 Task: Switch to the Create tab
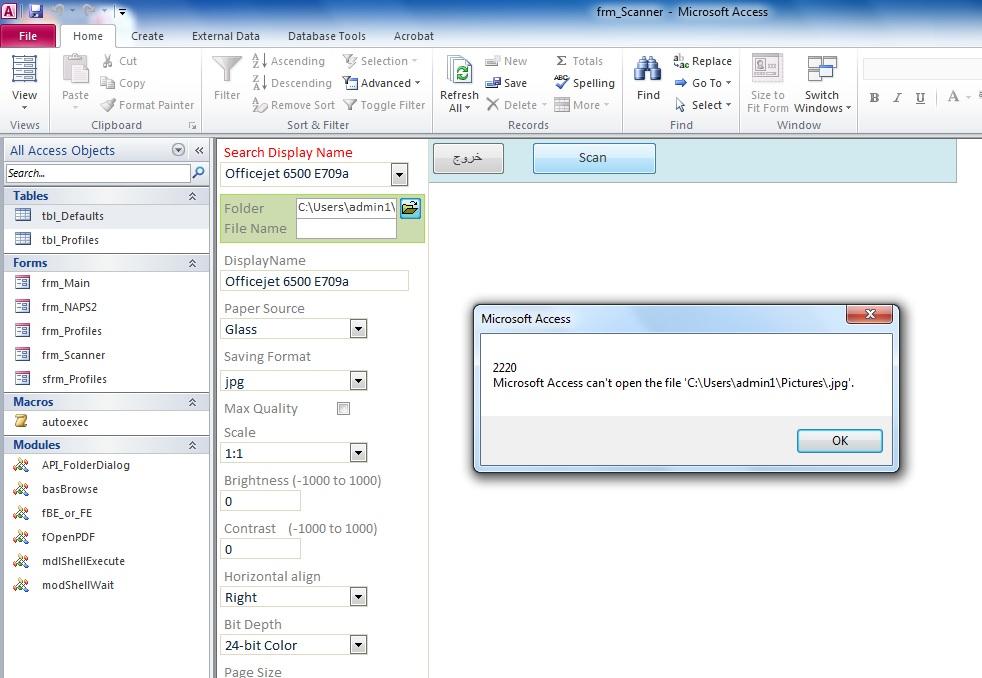[147, 36]
